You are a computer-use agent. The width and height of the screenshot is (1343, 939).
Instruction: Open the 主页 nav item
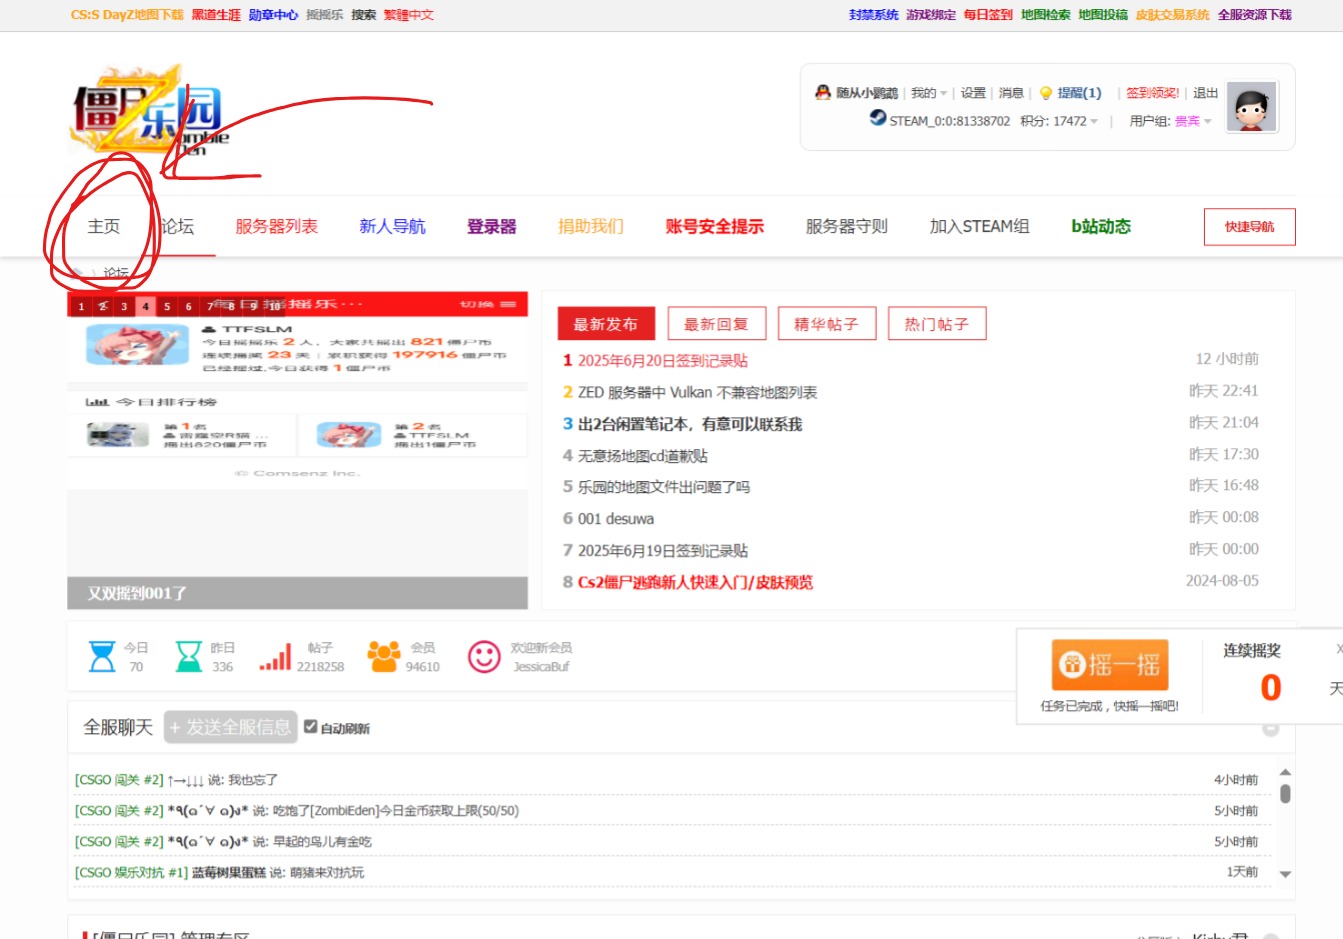(104, 227)
